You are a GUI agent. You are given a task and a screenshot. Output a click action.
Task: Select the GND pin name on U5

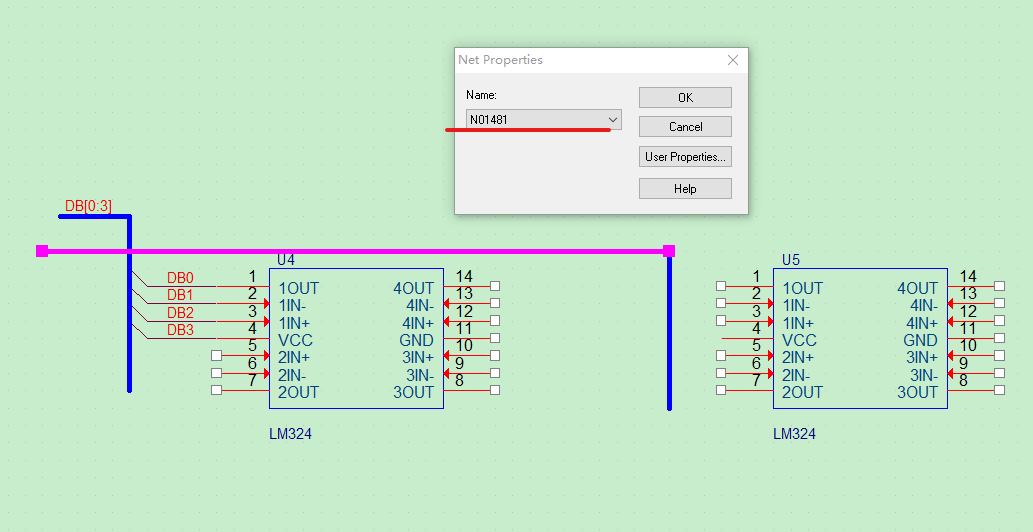point(920,340)
